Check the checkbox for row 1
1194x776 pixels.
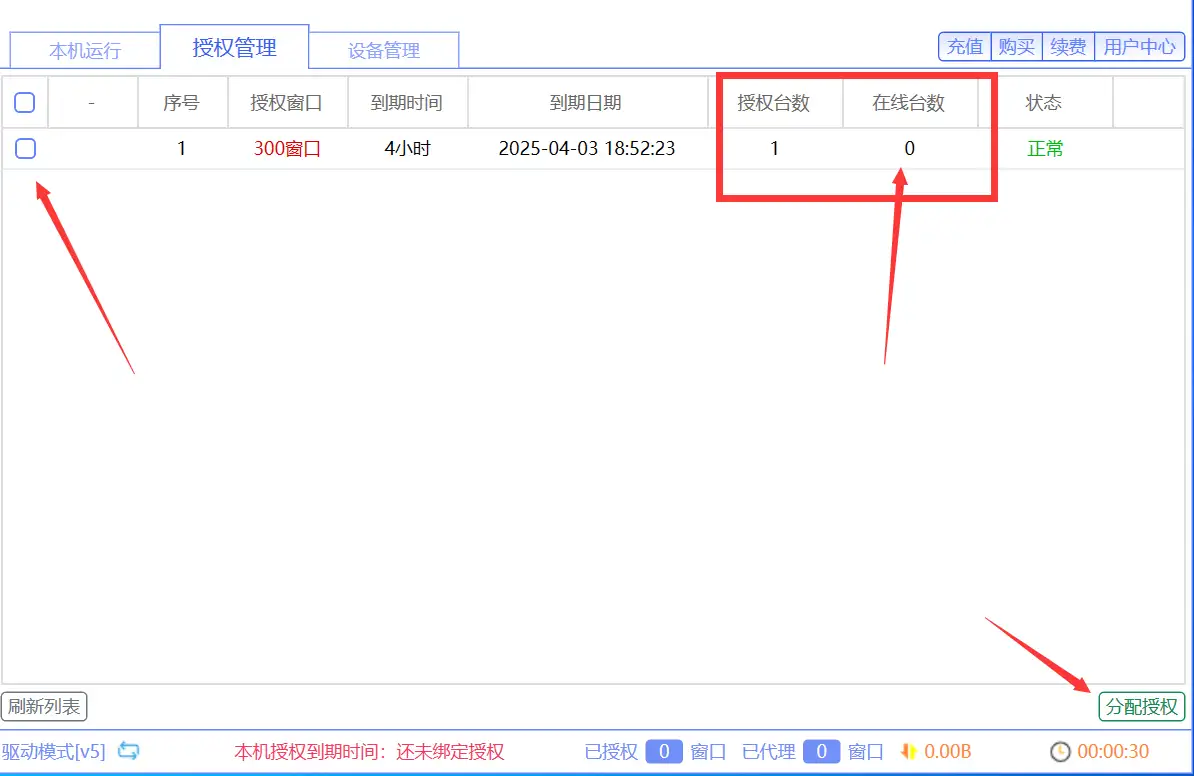pyautogui.click(x=25, y=149)
